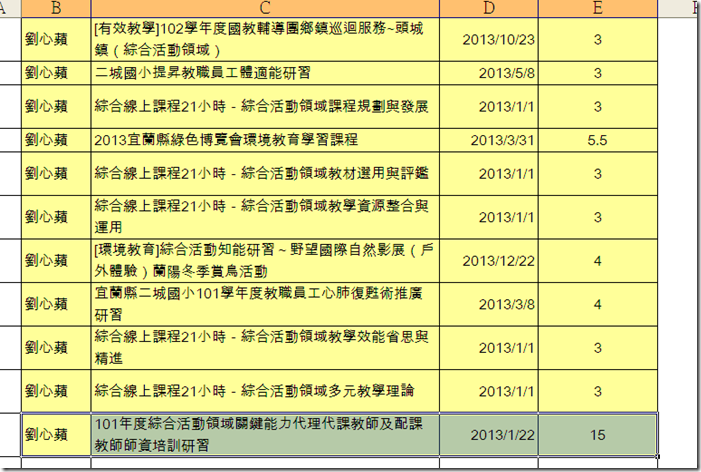Select the 野望國際自然影展 activity cell
This screenshot has width=701, height=472.
click(264, 260)
